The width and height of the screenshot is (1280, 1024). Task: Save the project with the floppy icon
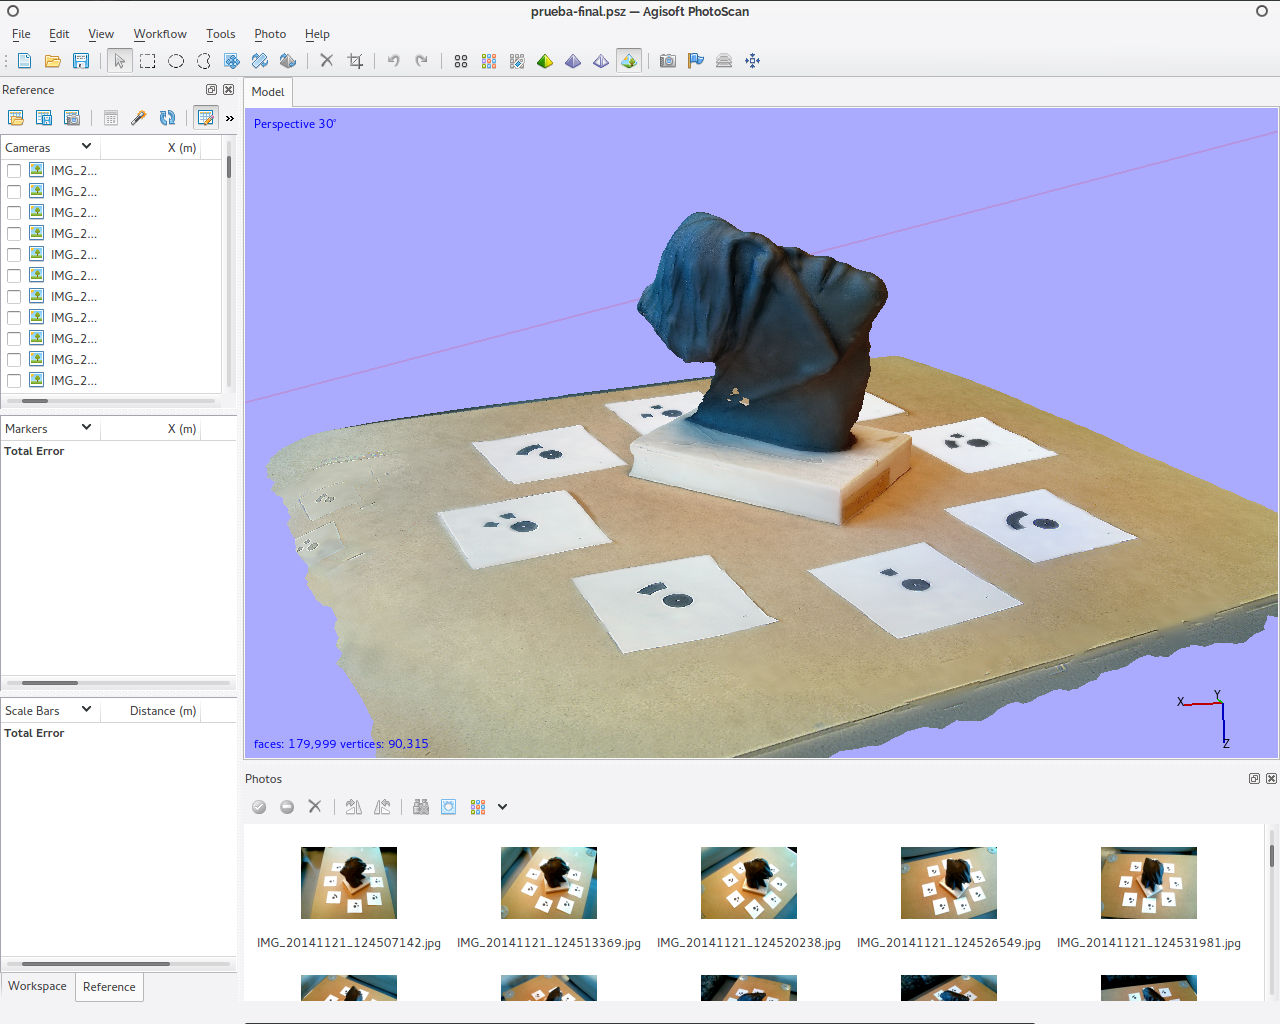(x=81, y=61)
